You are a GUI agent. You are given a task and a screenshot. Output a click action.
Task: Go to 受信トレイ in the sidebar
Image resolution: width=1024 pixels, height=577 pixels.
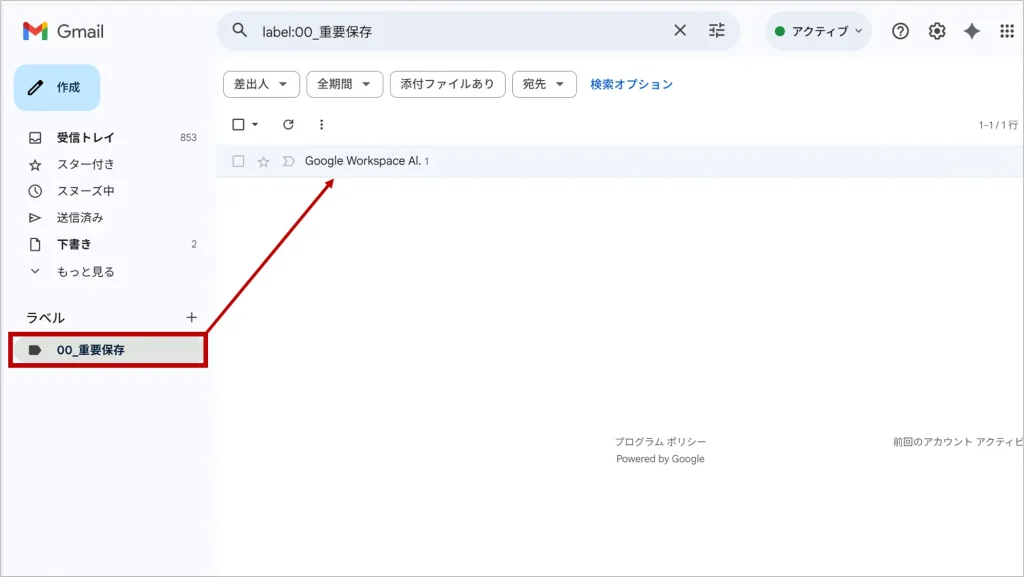85,138
